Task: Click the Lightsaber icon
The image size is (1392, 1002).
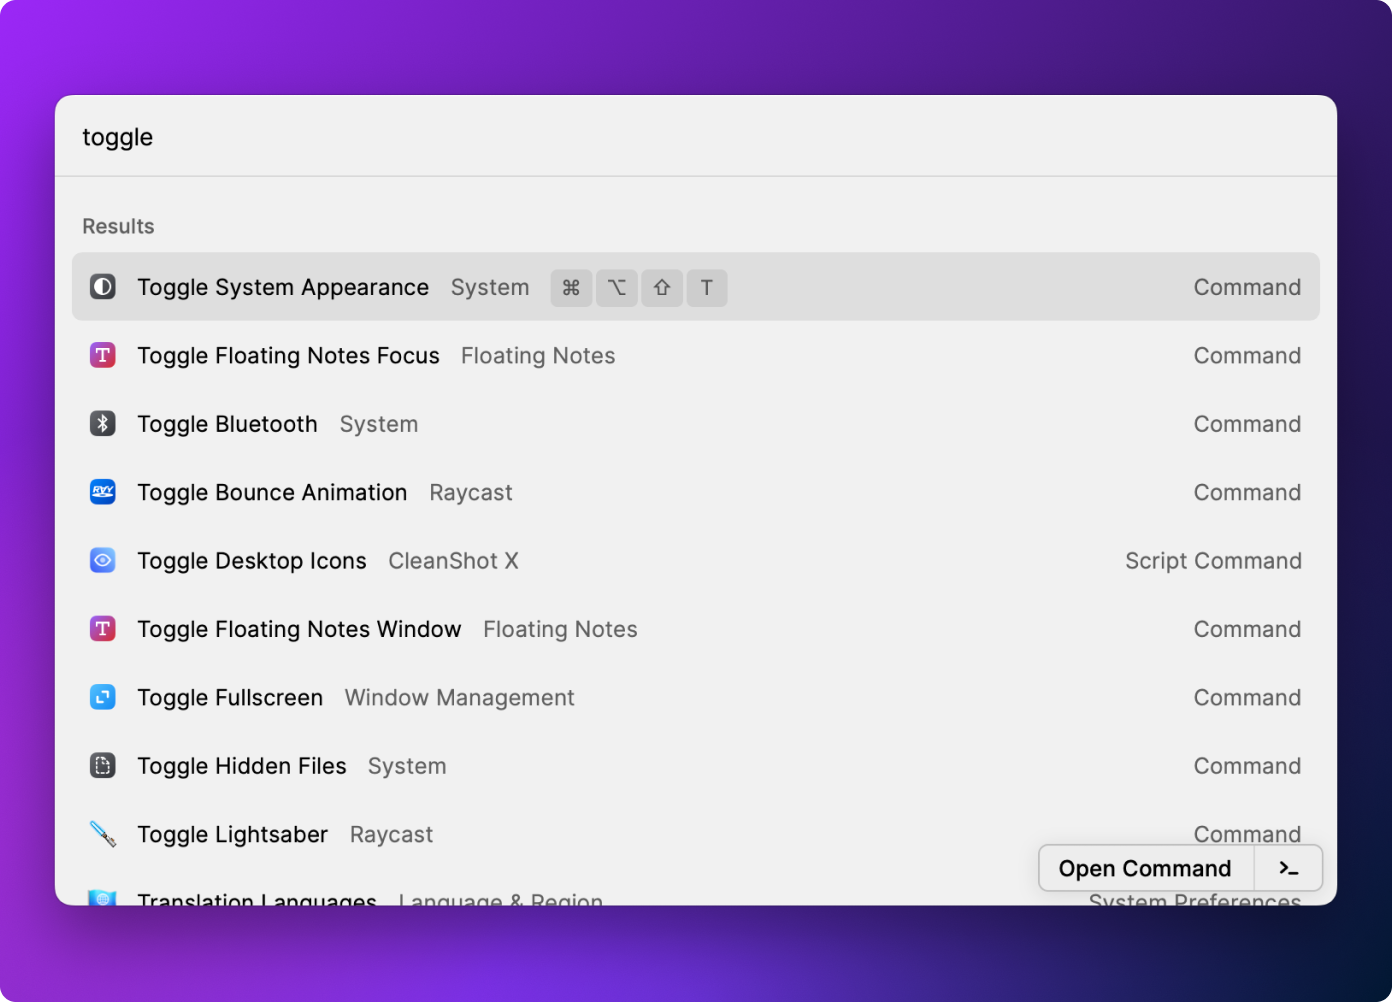Action: click(x=103, y=834)
